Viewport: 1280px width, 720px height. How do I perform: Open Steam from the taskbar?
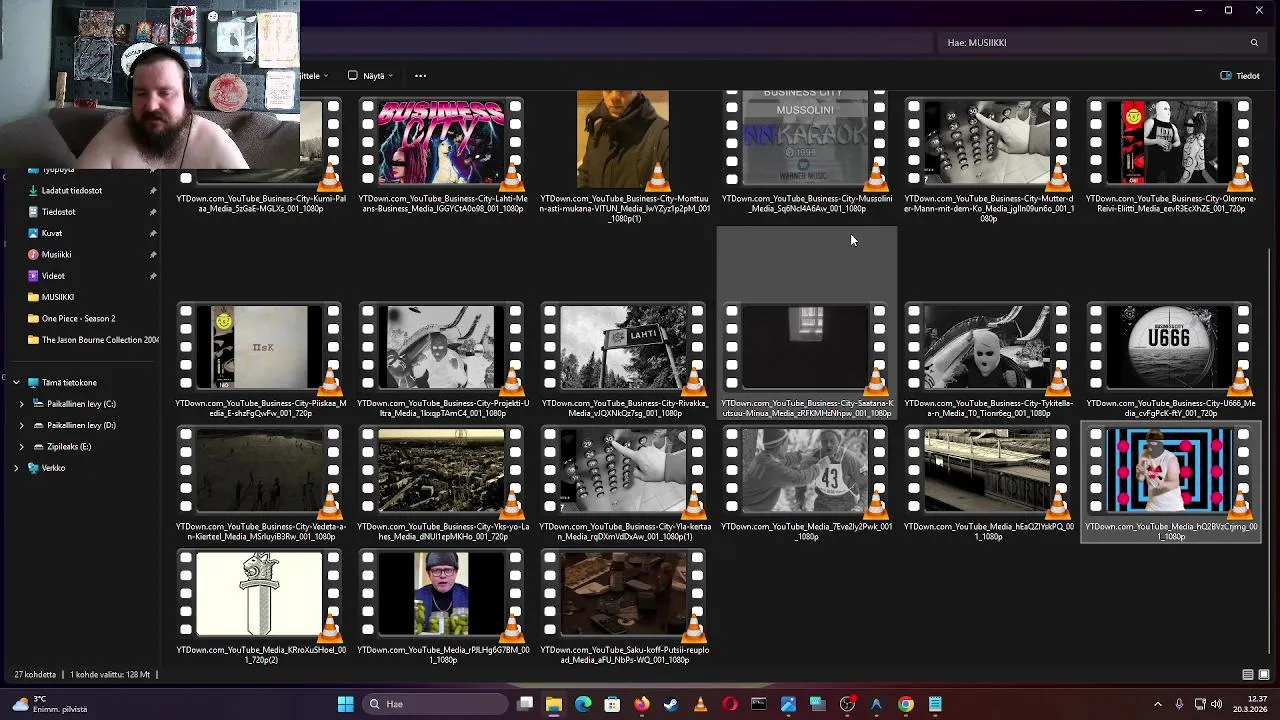click(671, 704)
